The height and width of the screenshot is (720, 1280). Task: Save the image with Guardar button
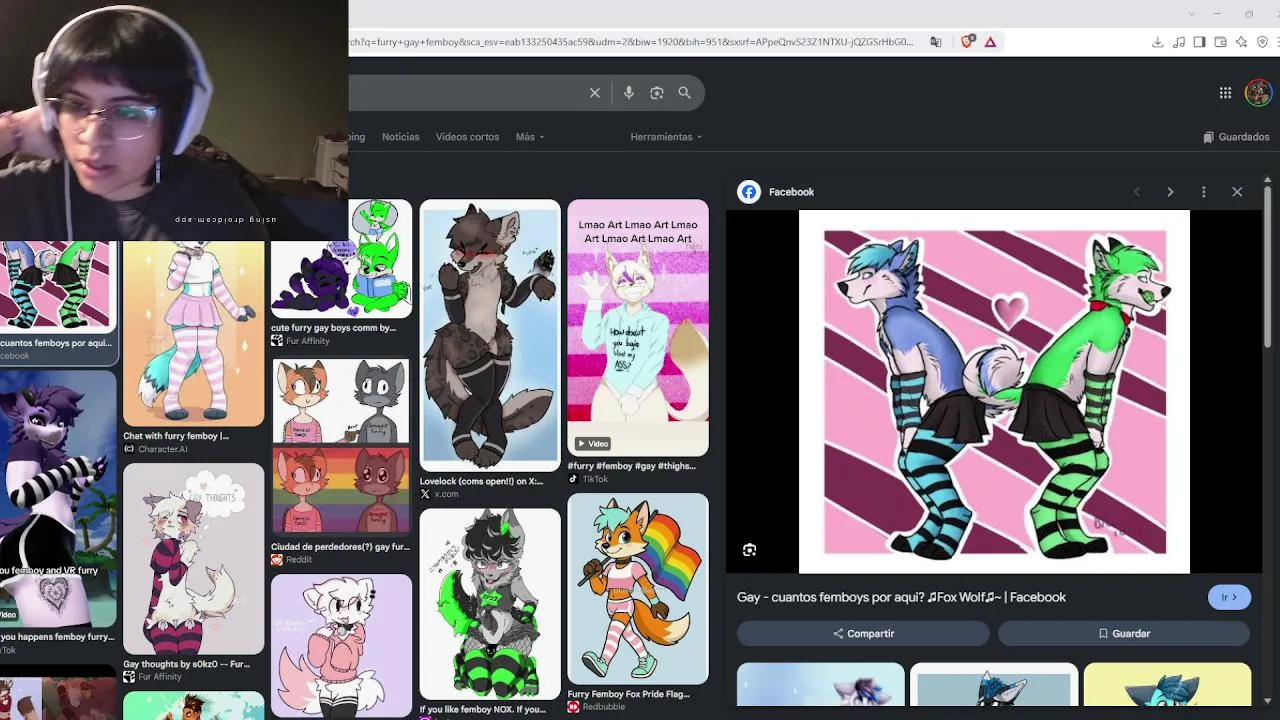click(x=1124, y=633)
